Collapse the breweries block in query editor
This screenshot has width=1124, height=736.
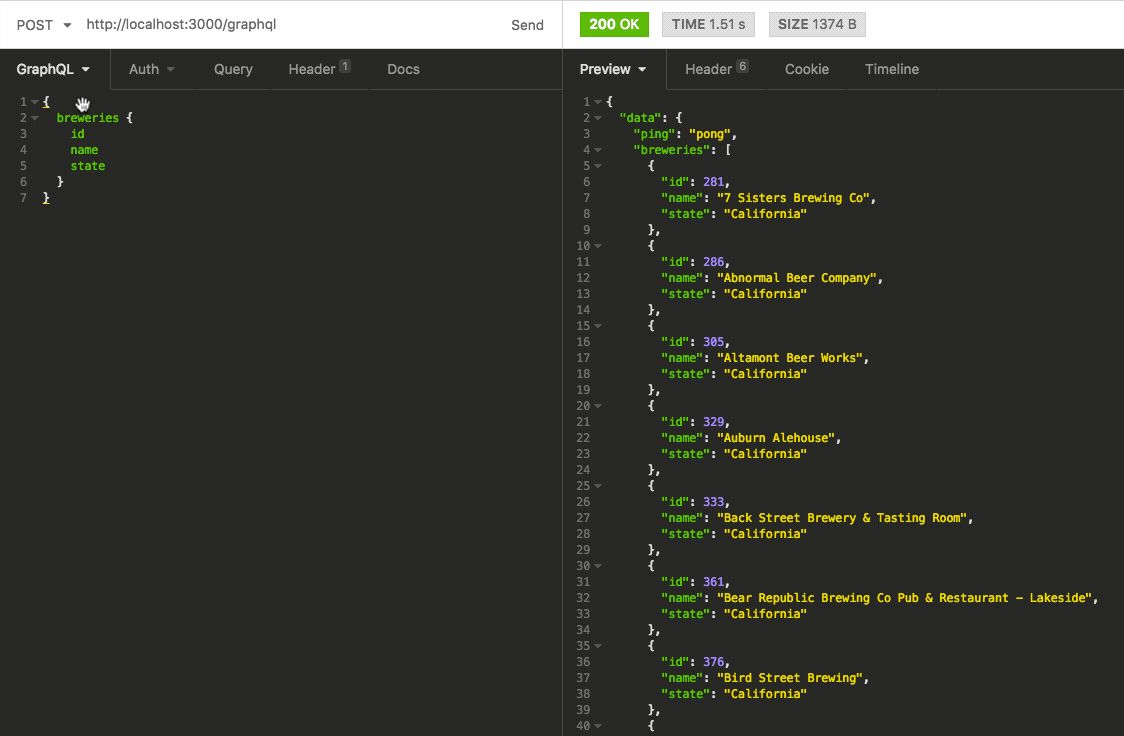coord(34,118)
